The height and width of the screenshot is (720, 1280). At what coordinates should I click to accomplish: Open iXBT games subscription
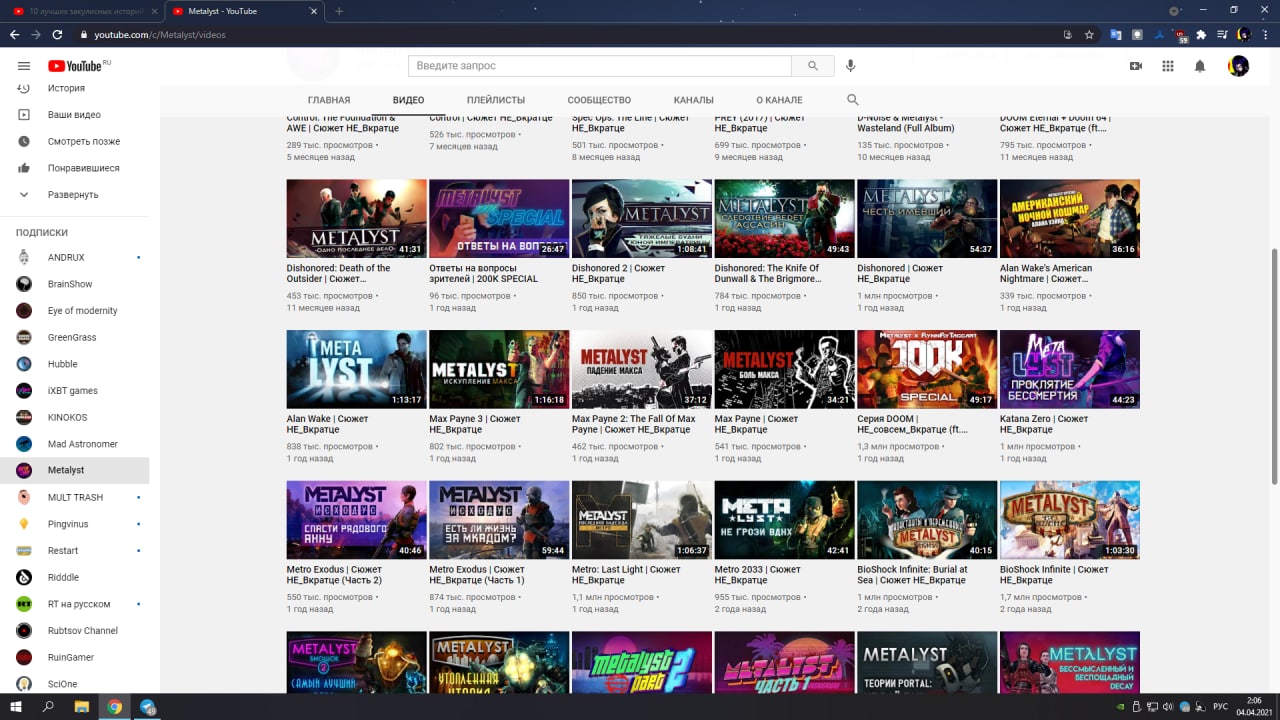pos(74,390)
